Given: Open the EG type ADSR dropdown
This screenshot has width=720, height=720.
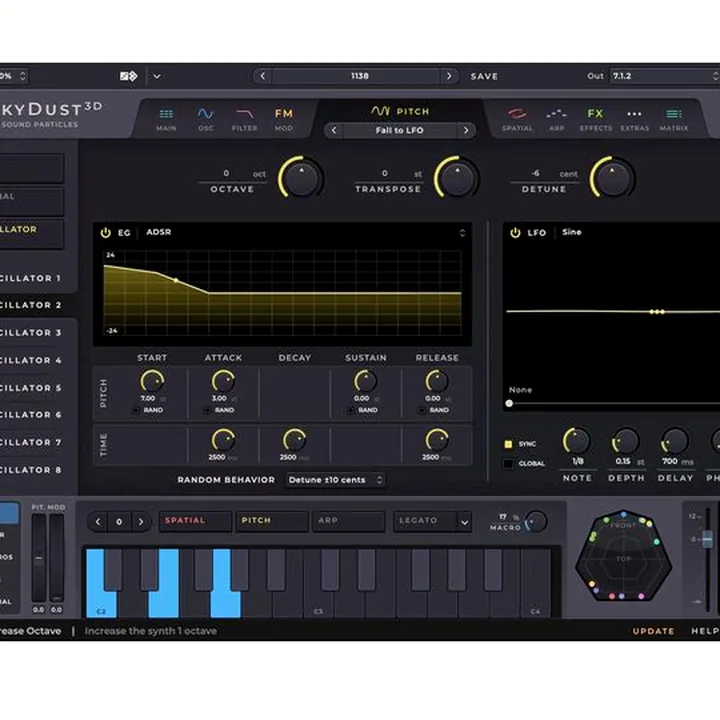Looking at the screenshot, I should click(x=305, y=232).
